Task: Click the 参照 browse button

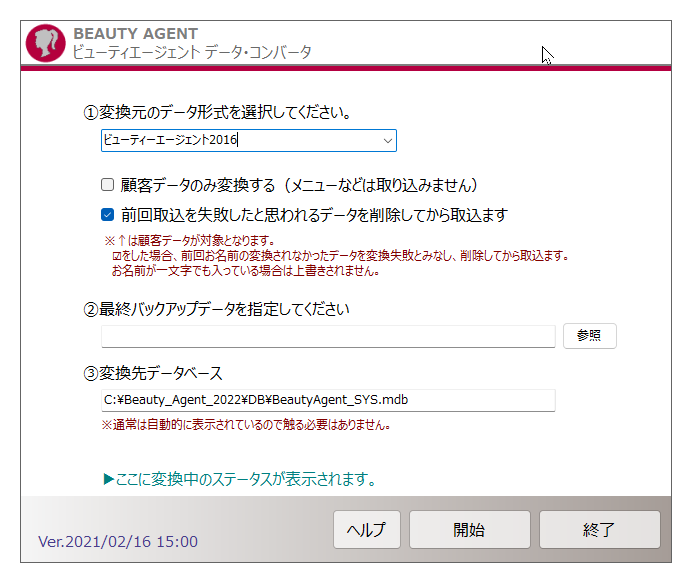Action: (x=590, y=336)
